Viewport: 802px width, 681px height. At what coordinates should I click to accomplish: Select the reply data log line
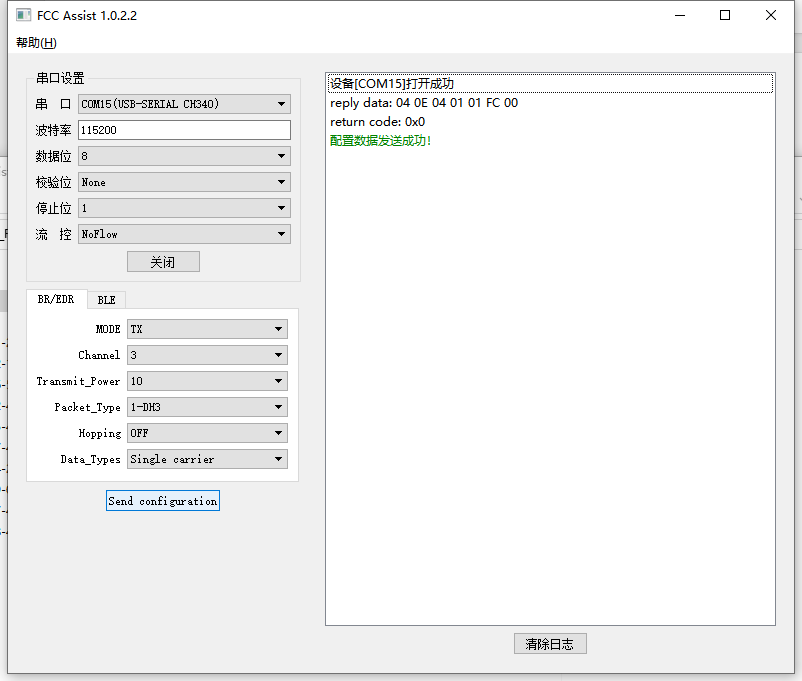550,103
